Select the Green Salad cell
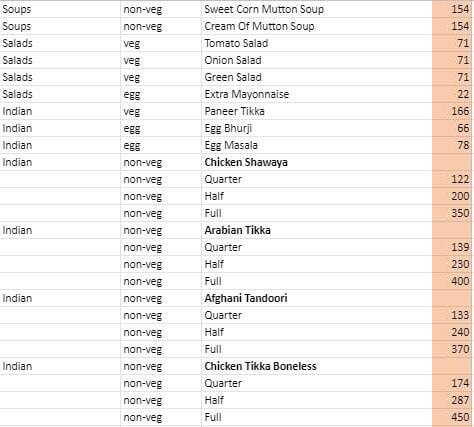The width and height of the screenshot is (474, 427). click(317, 77)
